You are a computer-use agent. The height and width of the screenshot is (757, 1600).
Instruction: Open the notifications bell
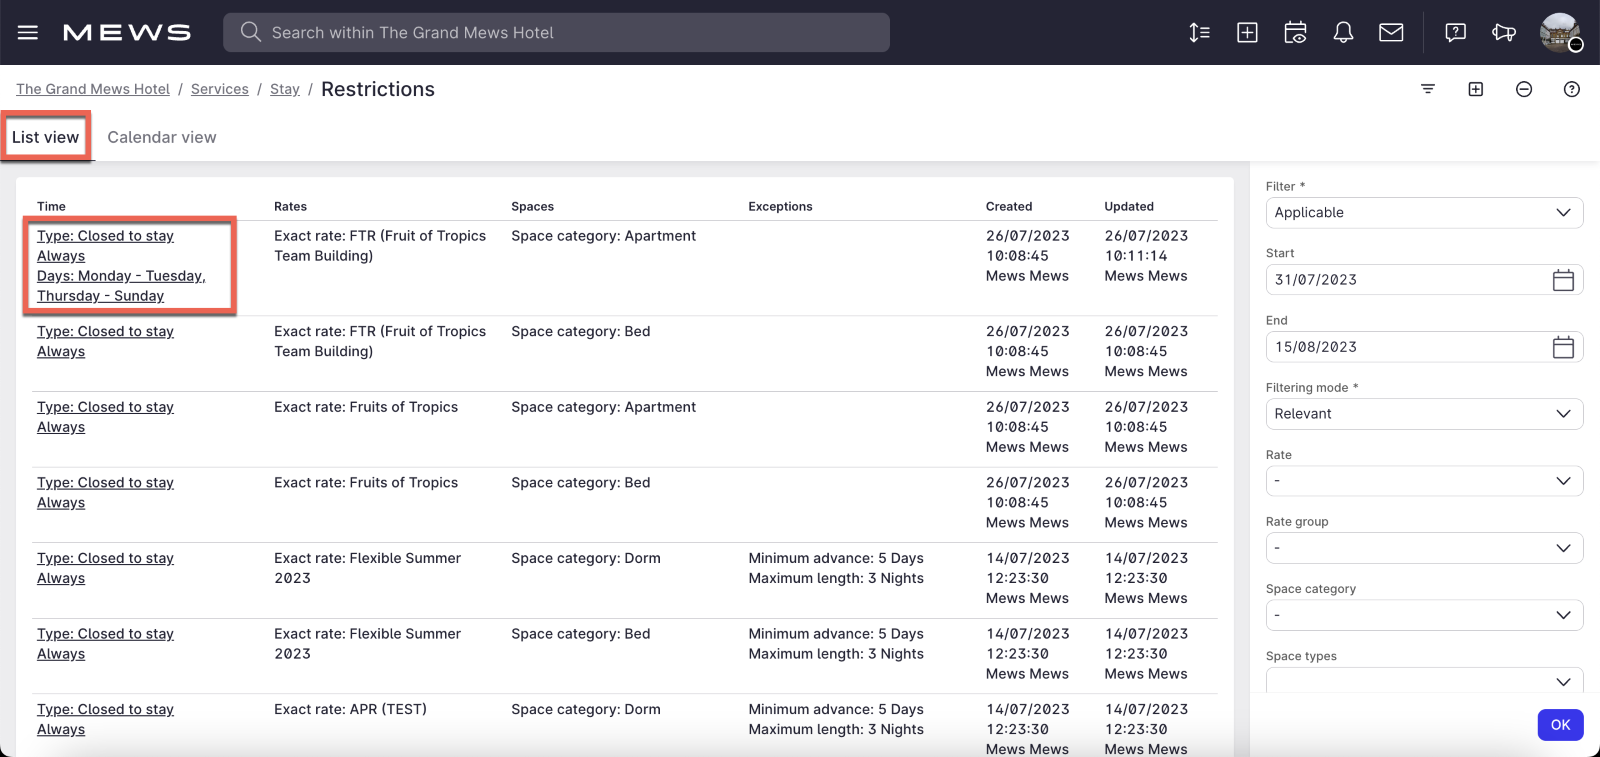click(1343, 32)
